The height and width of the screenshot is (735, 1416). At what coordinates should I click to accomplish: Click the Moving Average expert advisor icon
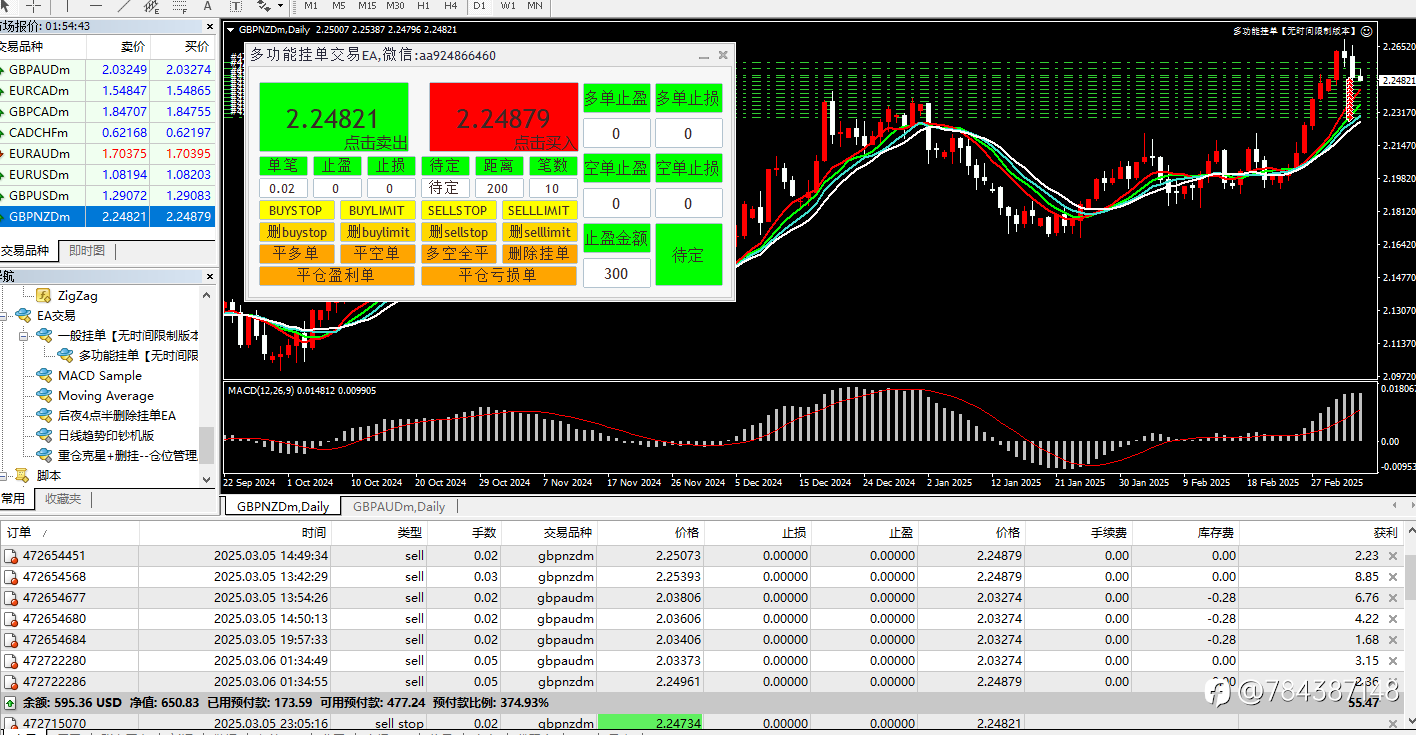click(43, 396)
